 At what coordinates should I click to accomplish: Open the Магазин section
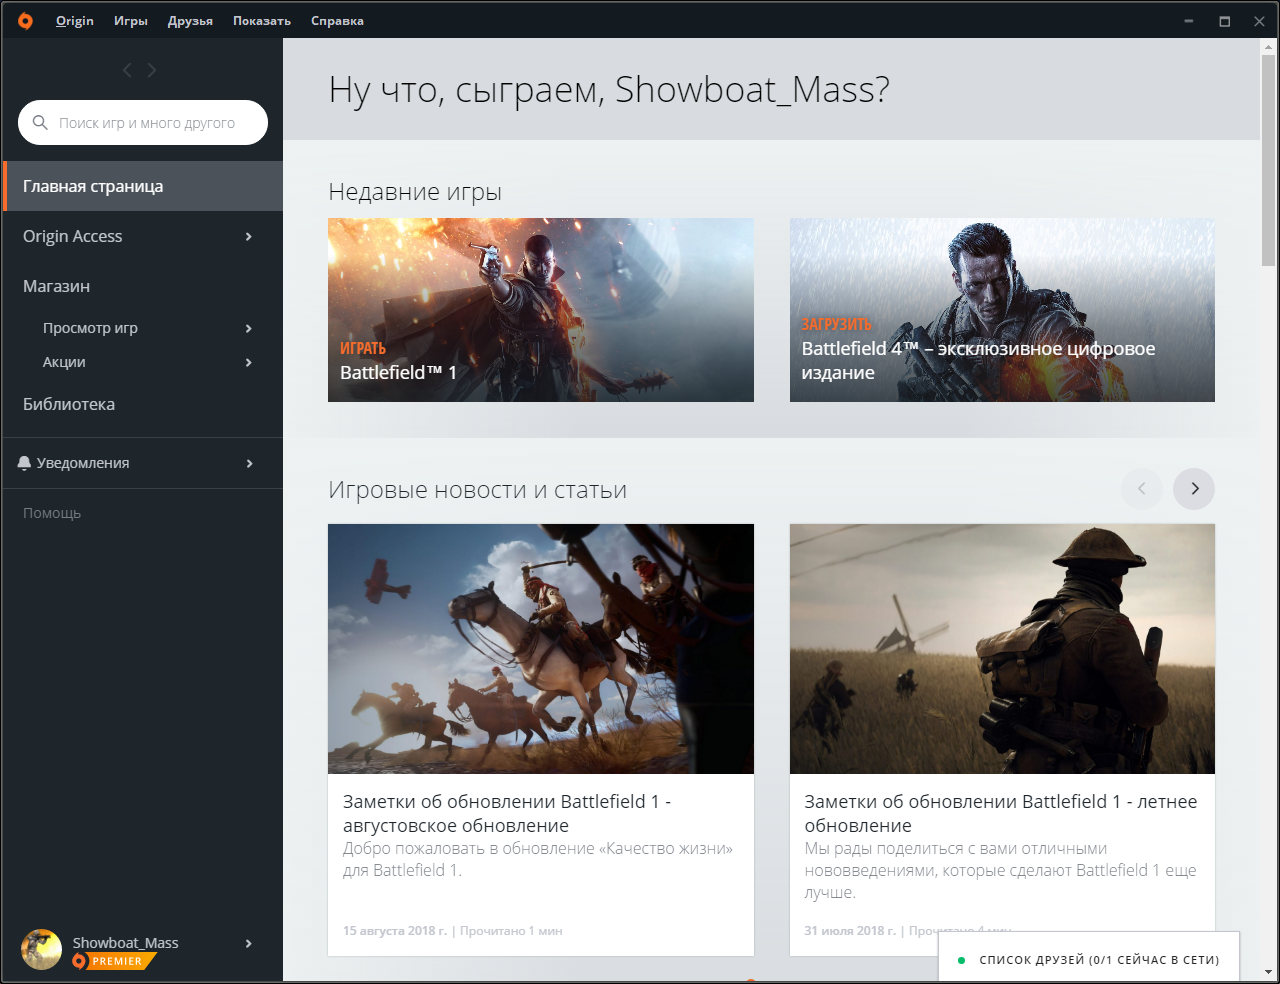tap(57, 286)
